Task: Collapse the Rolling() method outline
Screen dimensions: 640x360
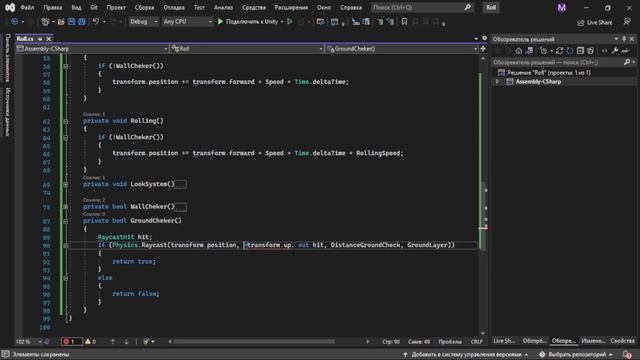Action: (x=66, y=121)
